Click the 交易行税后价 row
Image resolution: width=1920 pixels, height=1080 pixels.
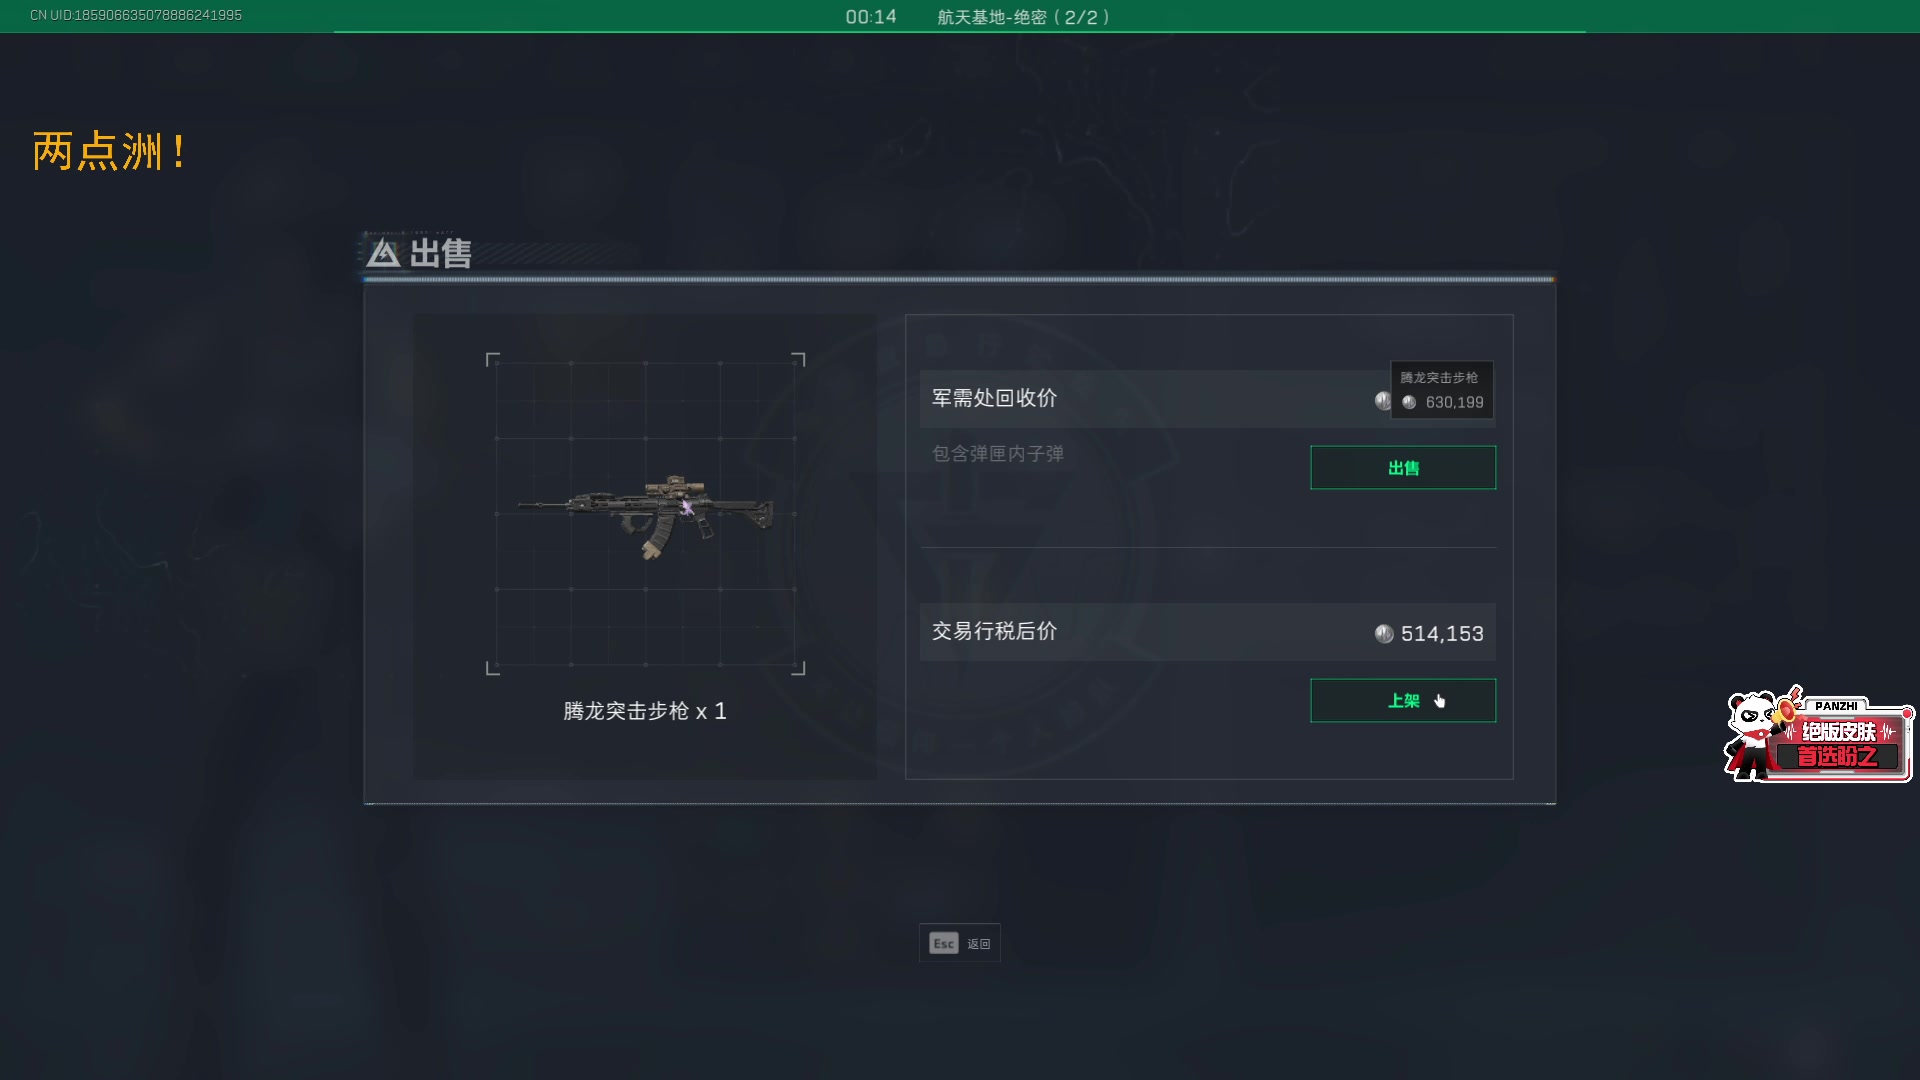(1207, 631)
